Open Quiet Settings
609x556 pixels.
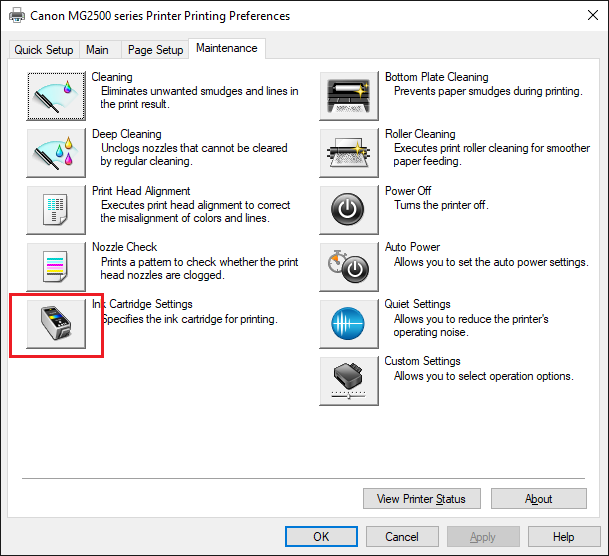pyautogui.click(x=349, y=322)
